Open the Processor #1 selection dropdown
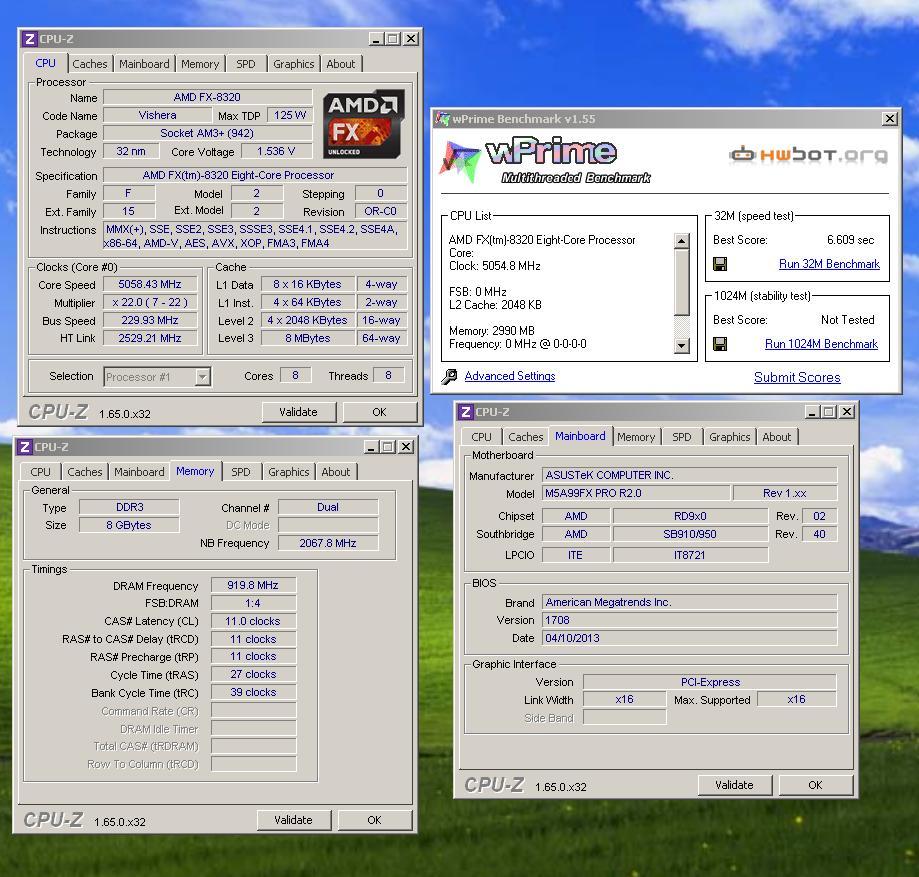Screen dimensions: 919x877 tap(202, 376)
